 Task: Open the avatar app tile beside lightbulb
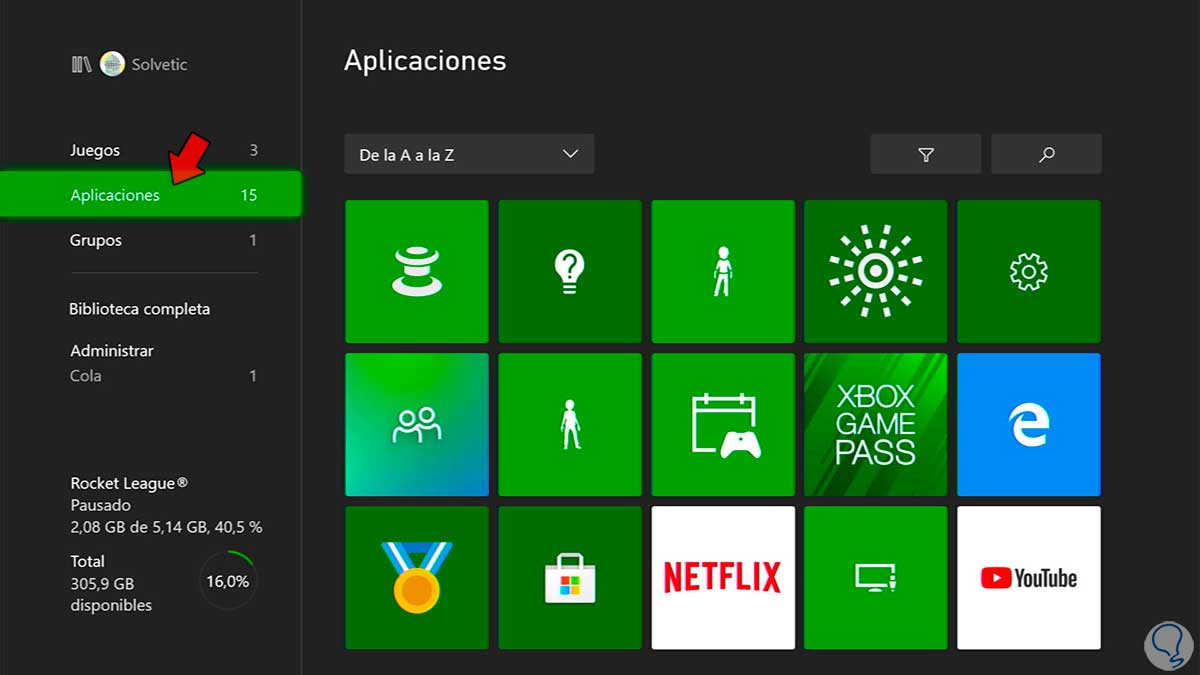tap(723, 271)
